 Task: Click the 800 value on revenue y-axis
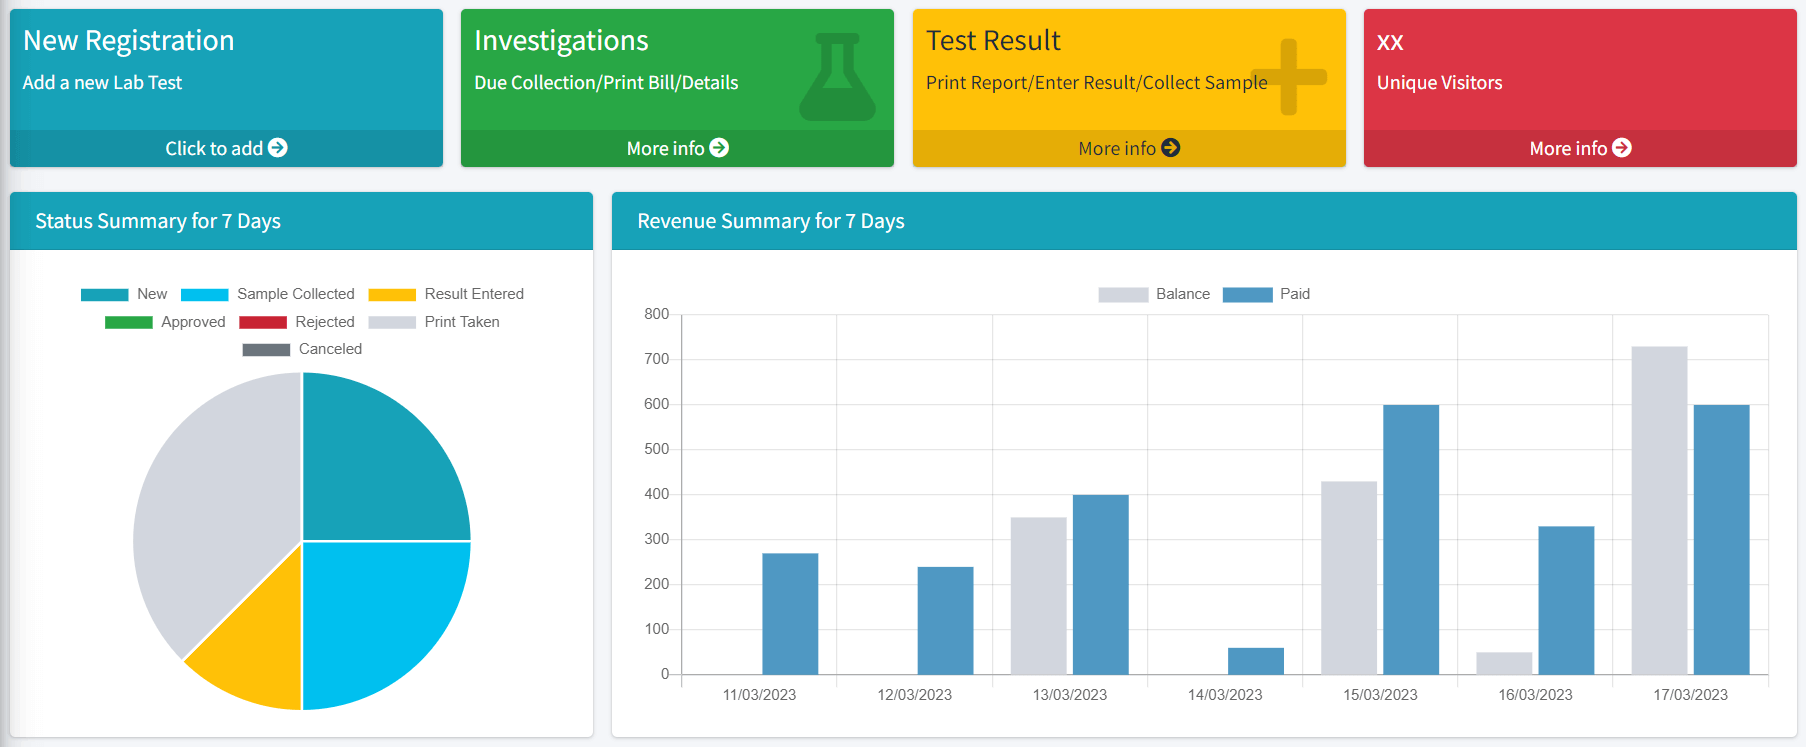coord(657,314)
